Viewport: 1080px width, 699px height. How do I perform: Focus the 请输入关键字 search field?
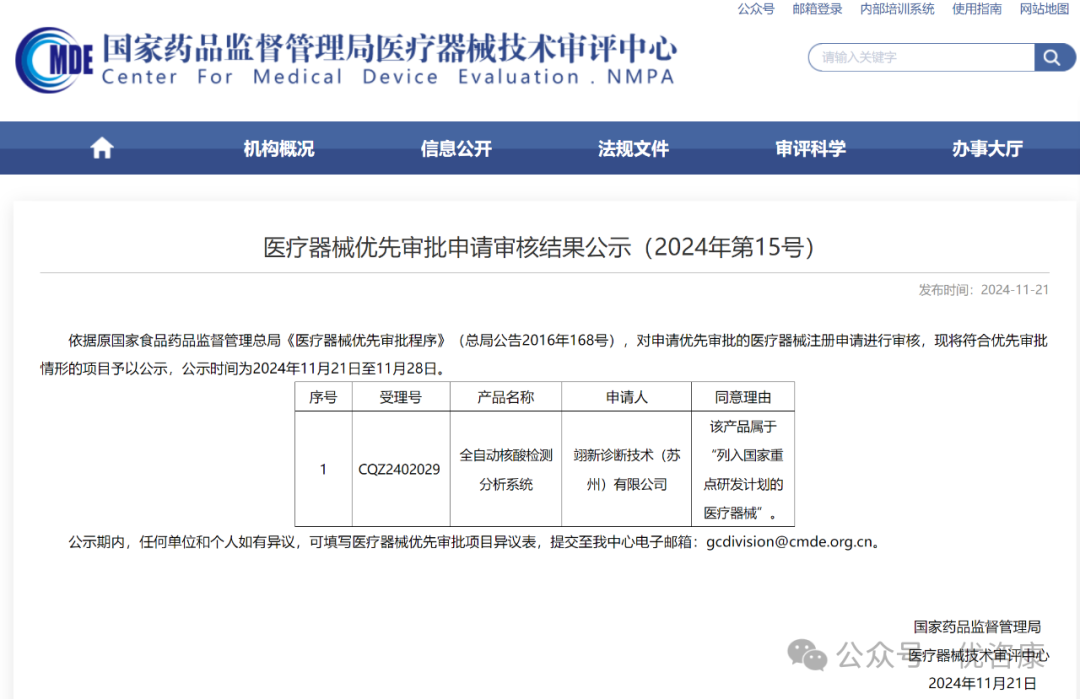[x=920, y=58]
